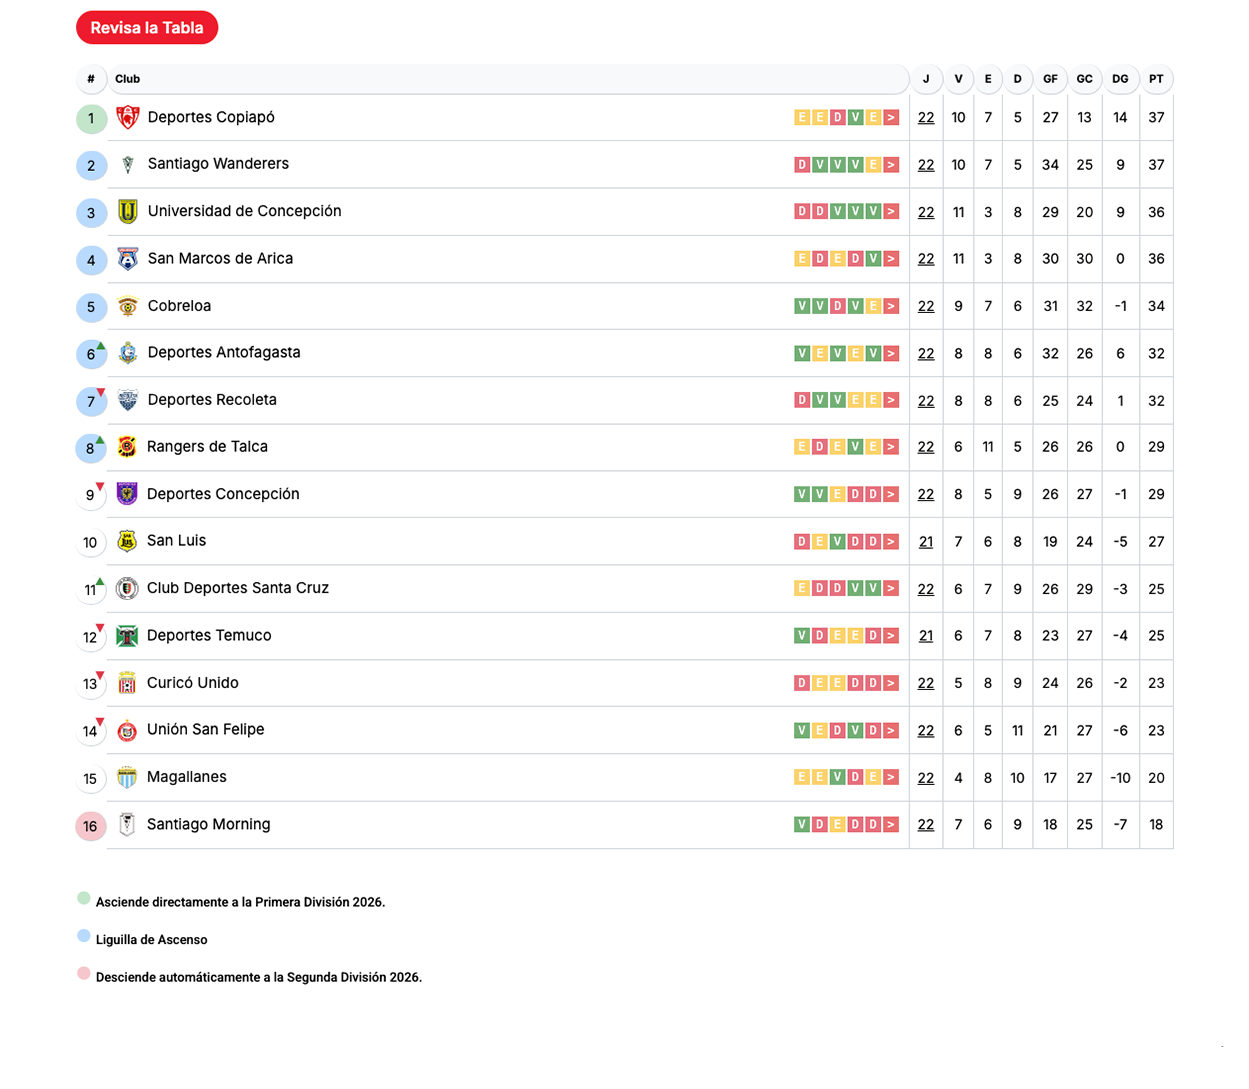
Task: Click the PT column header
Action: (1156, 79)
